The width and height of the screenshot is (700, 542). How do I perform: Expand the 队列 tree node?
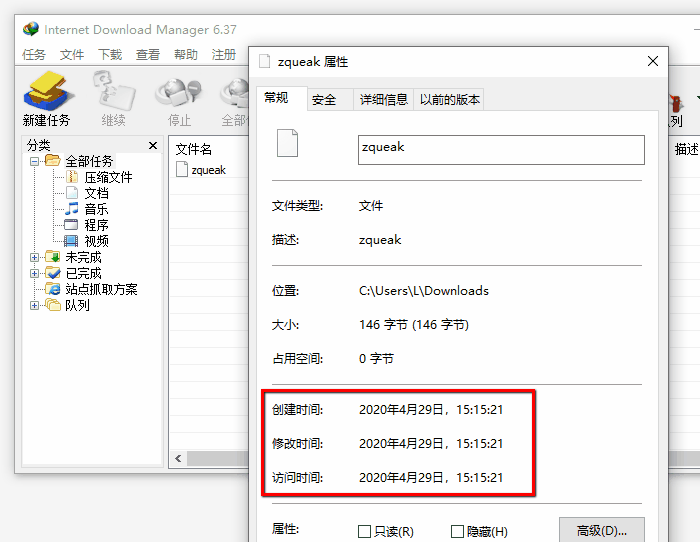tap(34, 305)
